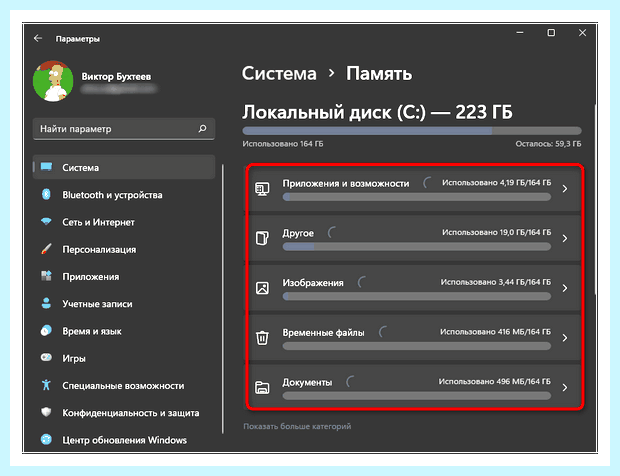Click the search magnifier icon
Viewport: 620px width, 476px height.
[202, 128]
